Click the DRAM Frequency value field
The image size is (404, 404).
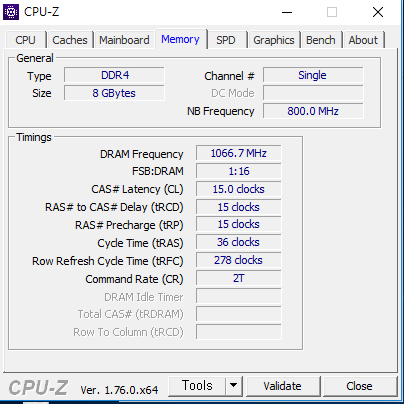(239, 153)
